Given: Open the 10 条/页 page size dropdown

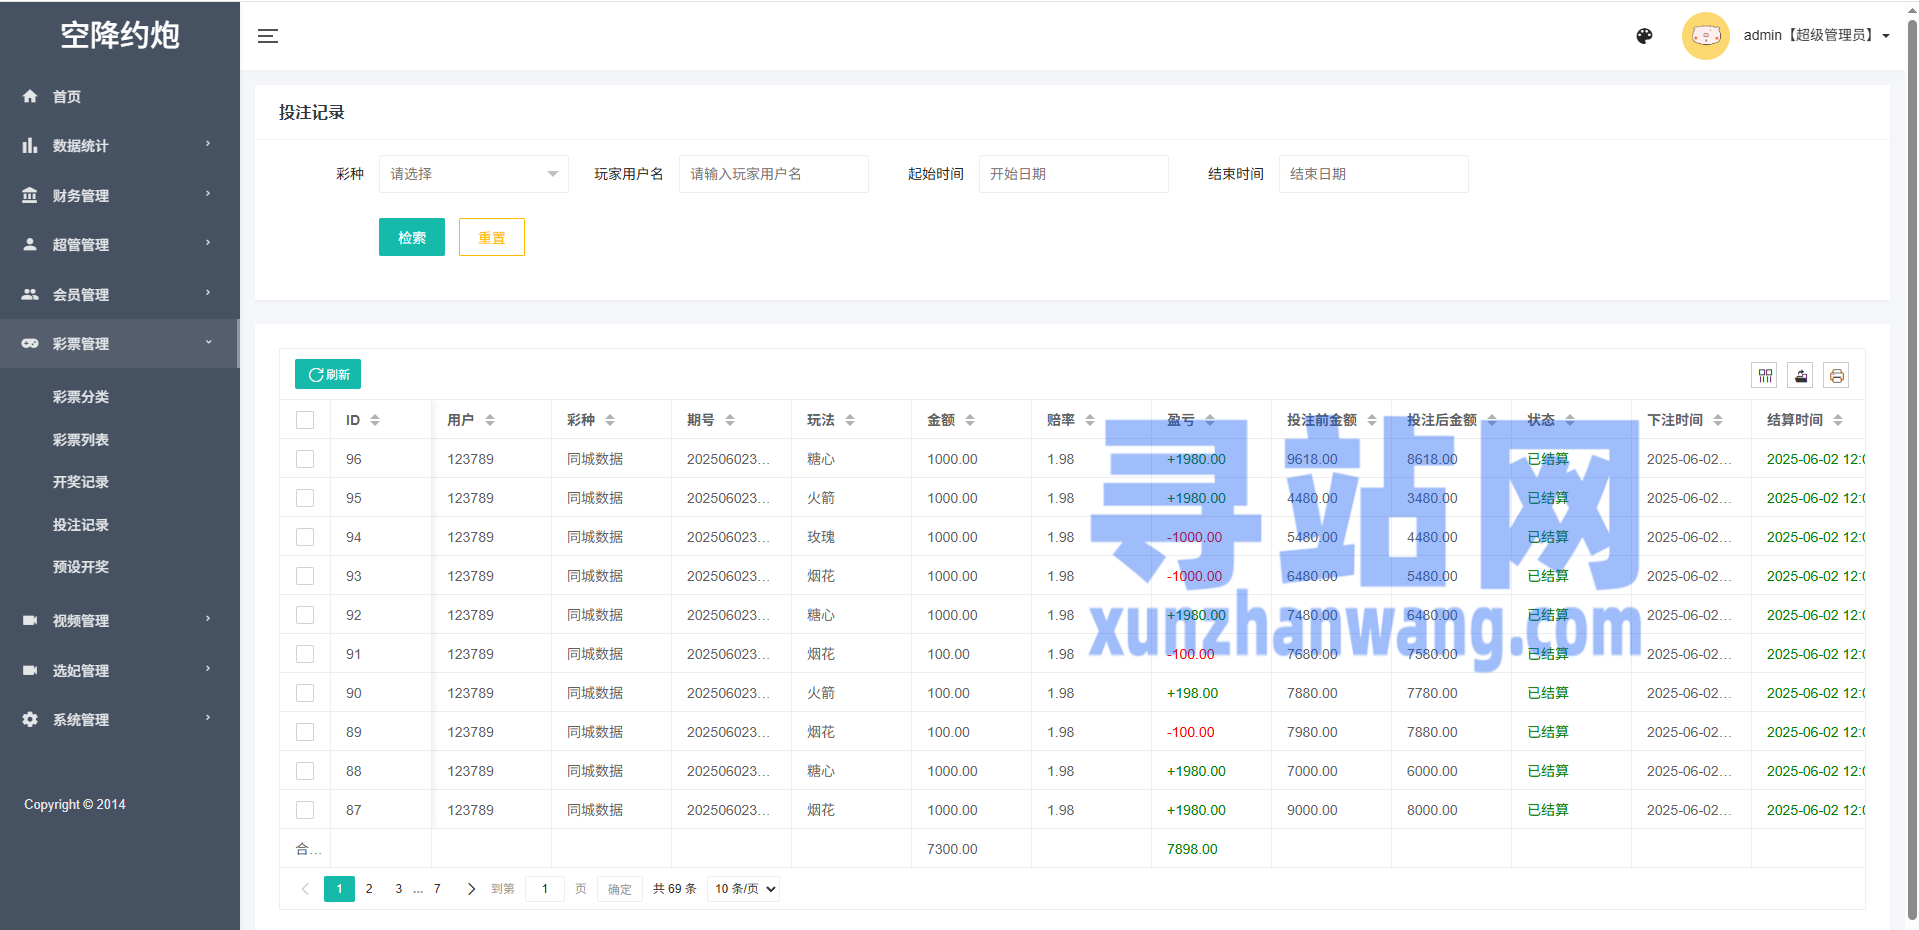Looking at the screenshot, I should [743, 889].
